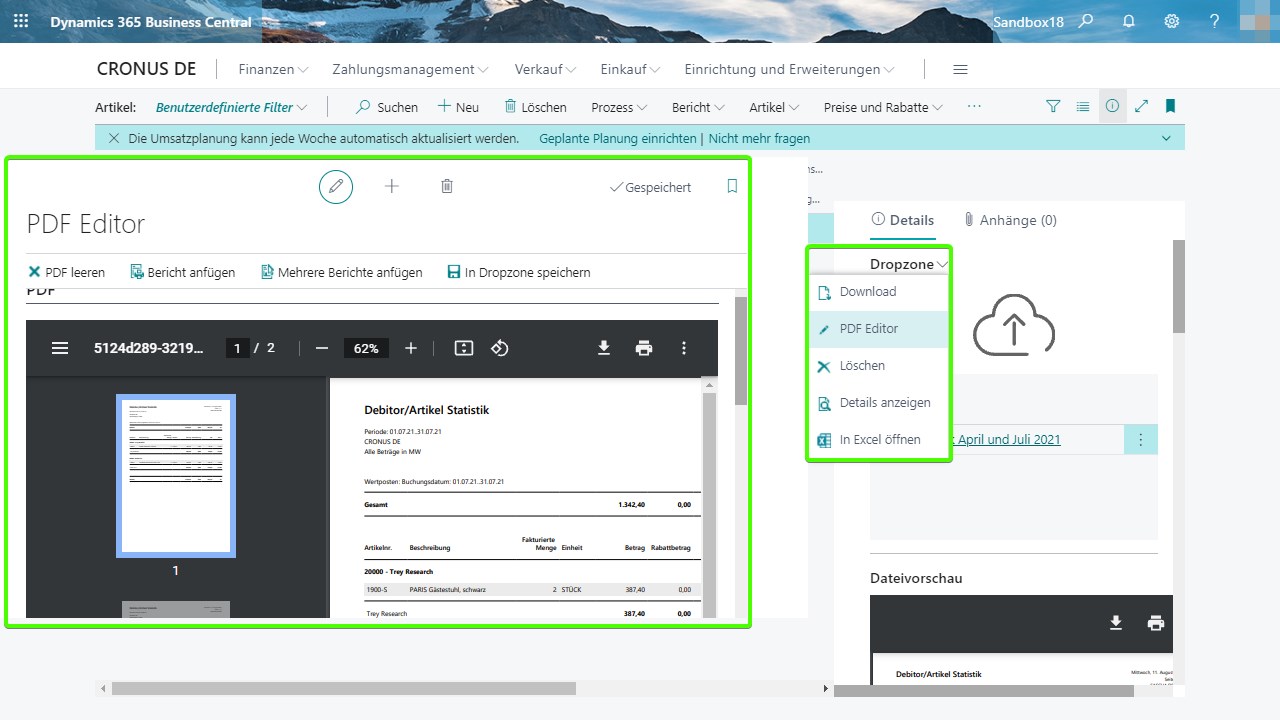Download the PDF in the editor viewer
Image resolution: width=1280 pixels, height=720 pixels.
(x=604, y=348)
